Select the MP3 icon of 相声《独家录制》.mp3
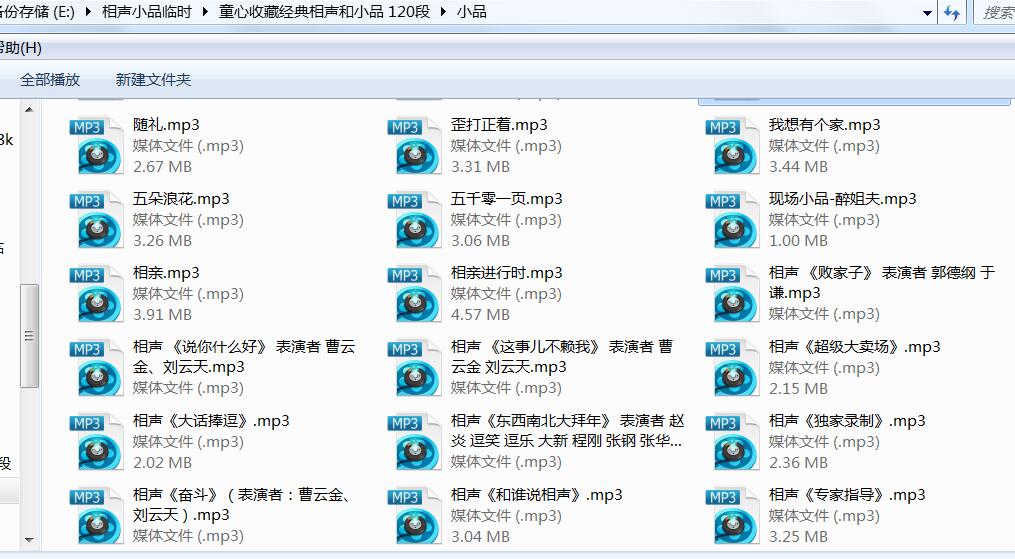Viewport: 1015px width, 559px height. 732,441
